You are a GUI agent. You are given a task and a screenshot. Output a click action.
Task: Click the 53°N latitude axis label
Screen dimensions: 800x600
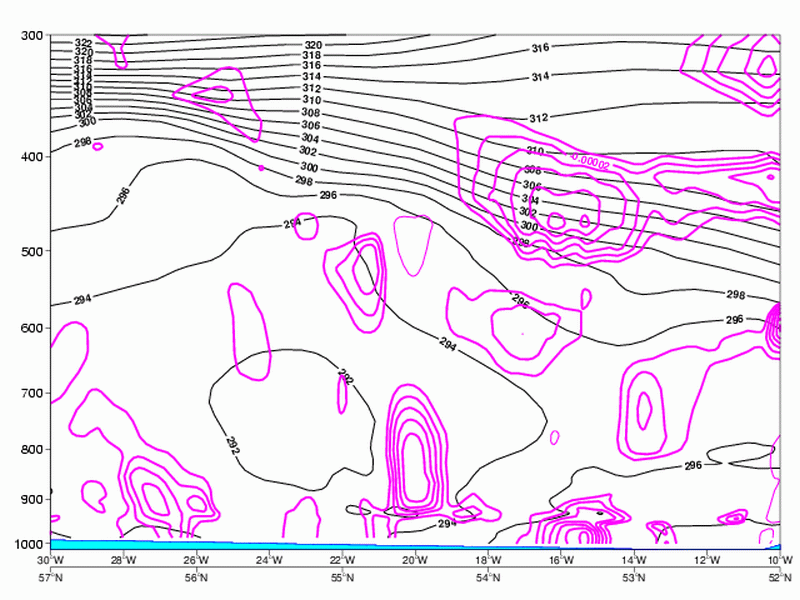coord(634,579)
